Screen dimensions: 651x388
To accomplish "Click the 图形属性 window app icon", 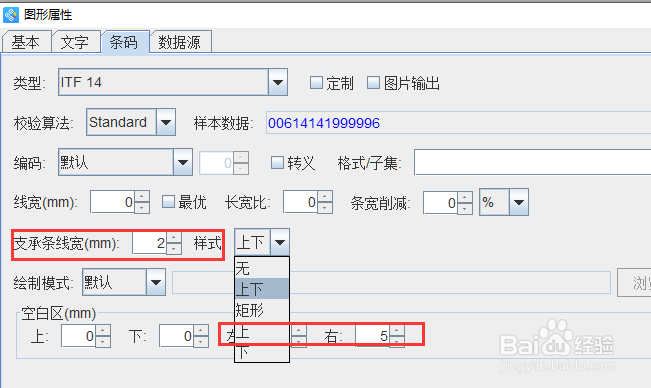I will point(11,15).
